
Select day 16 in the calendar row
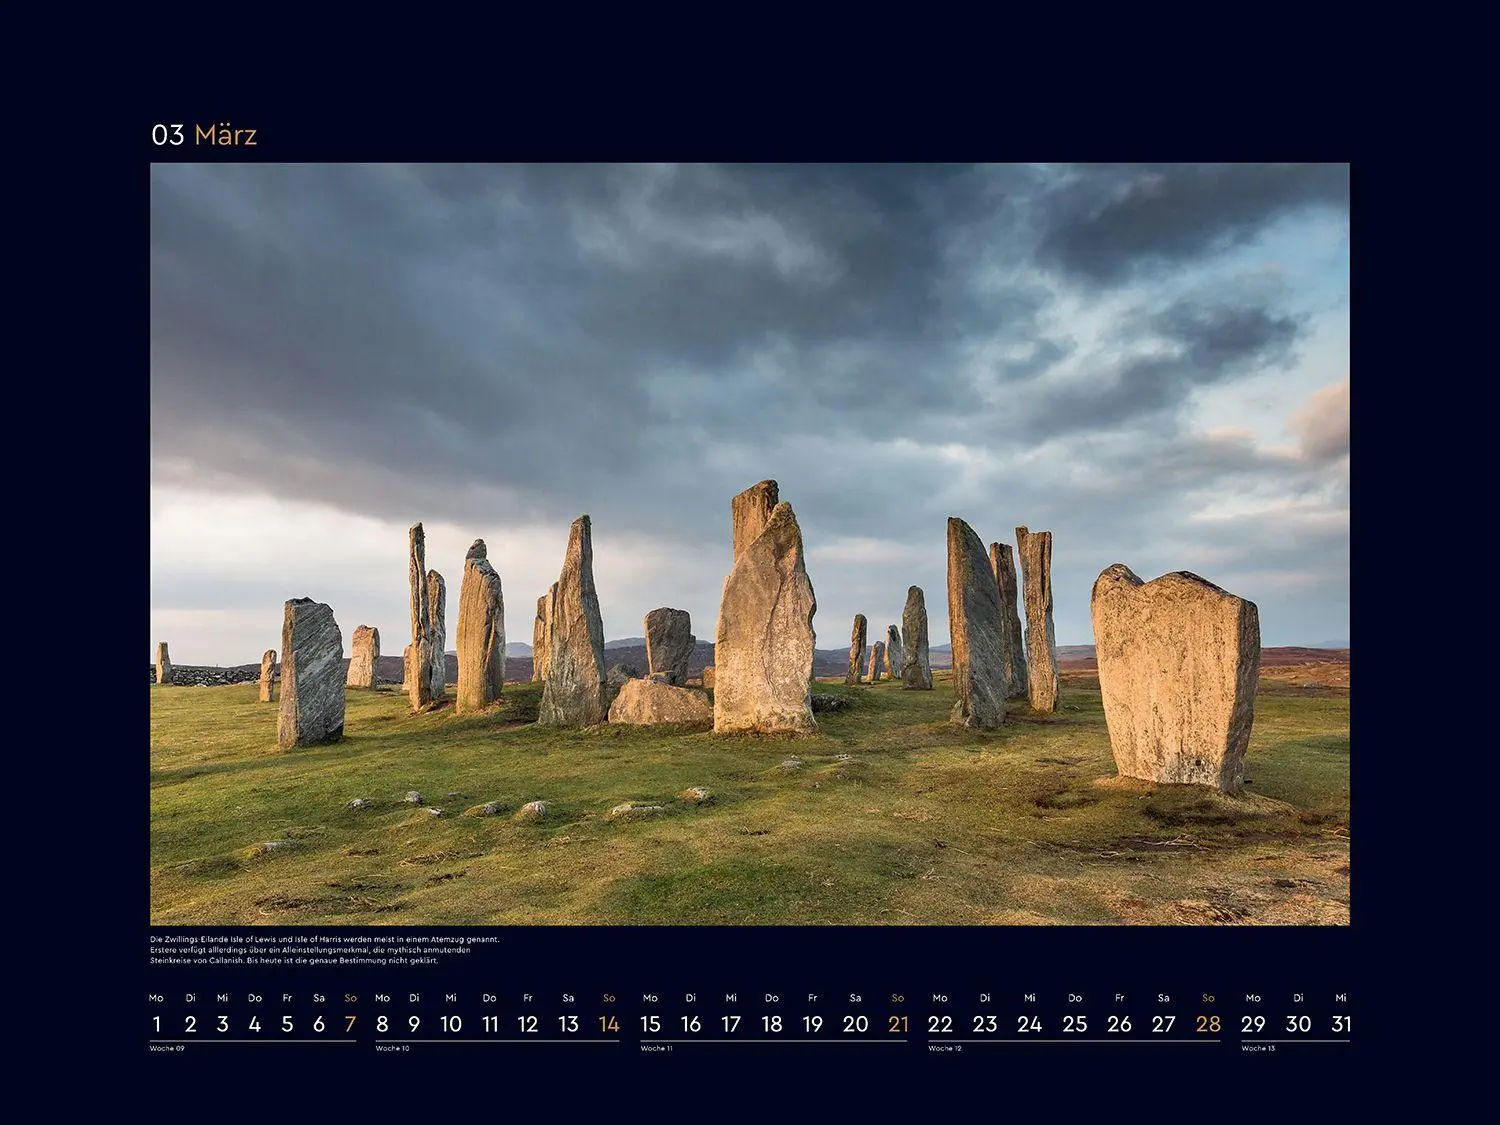pyautogui.click(x=691, y=1024)
